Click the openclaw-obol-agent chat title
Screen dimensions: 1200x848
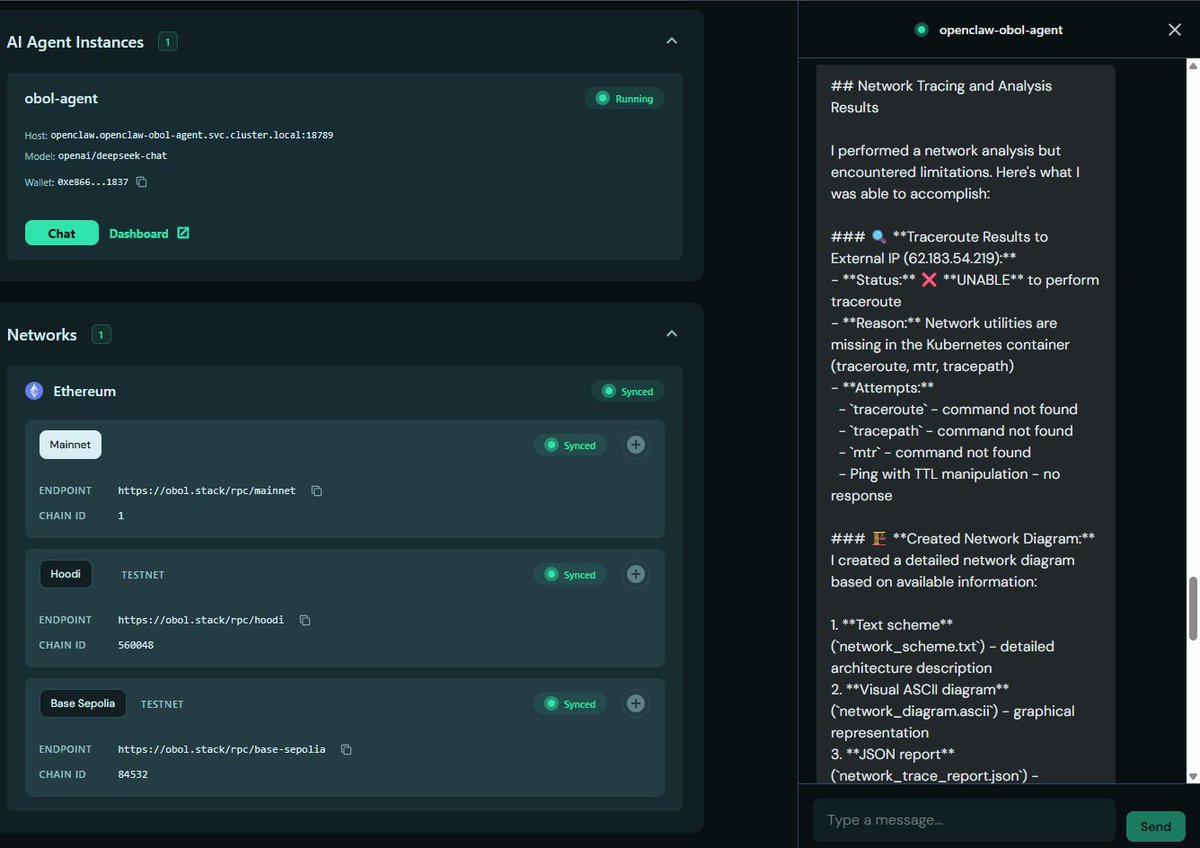click(x=1001, y=30)
